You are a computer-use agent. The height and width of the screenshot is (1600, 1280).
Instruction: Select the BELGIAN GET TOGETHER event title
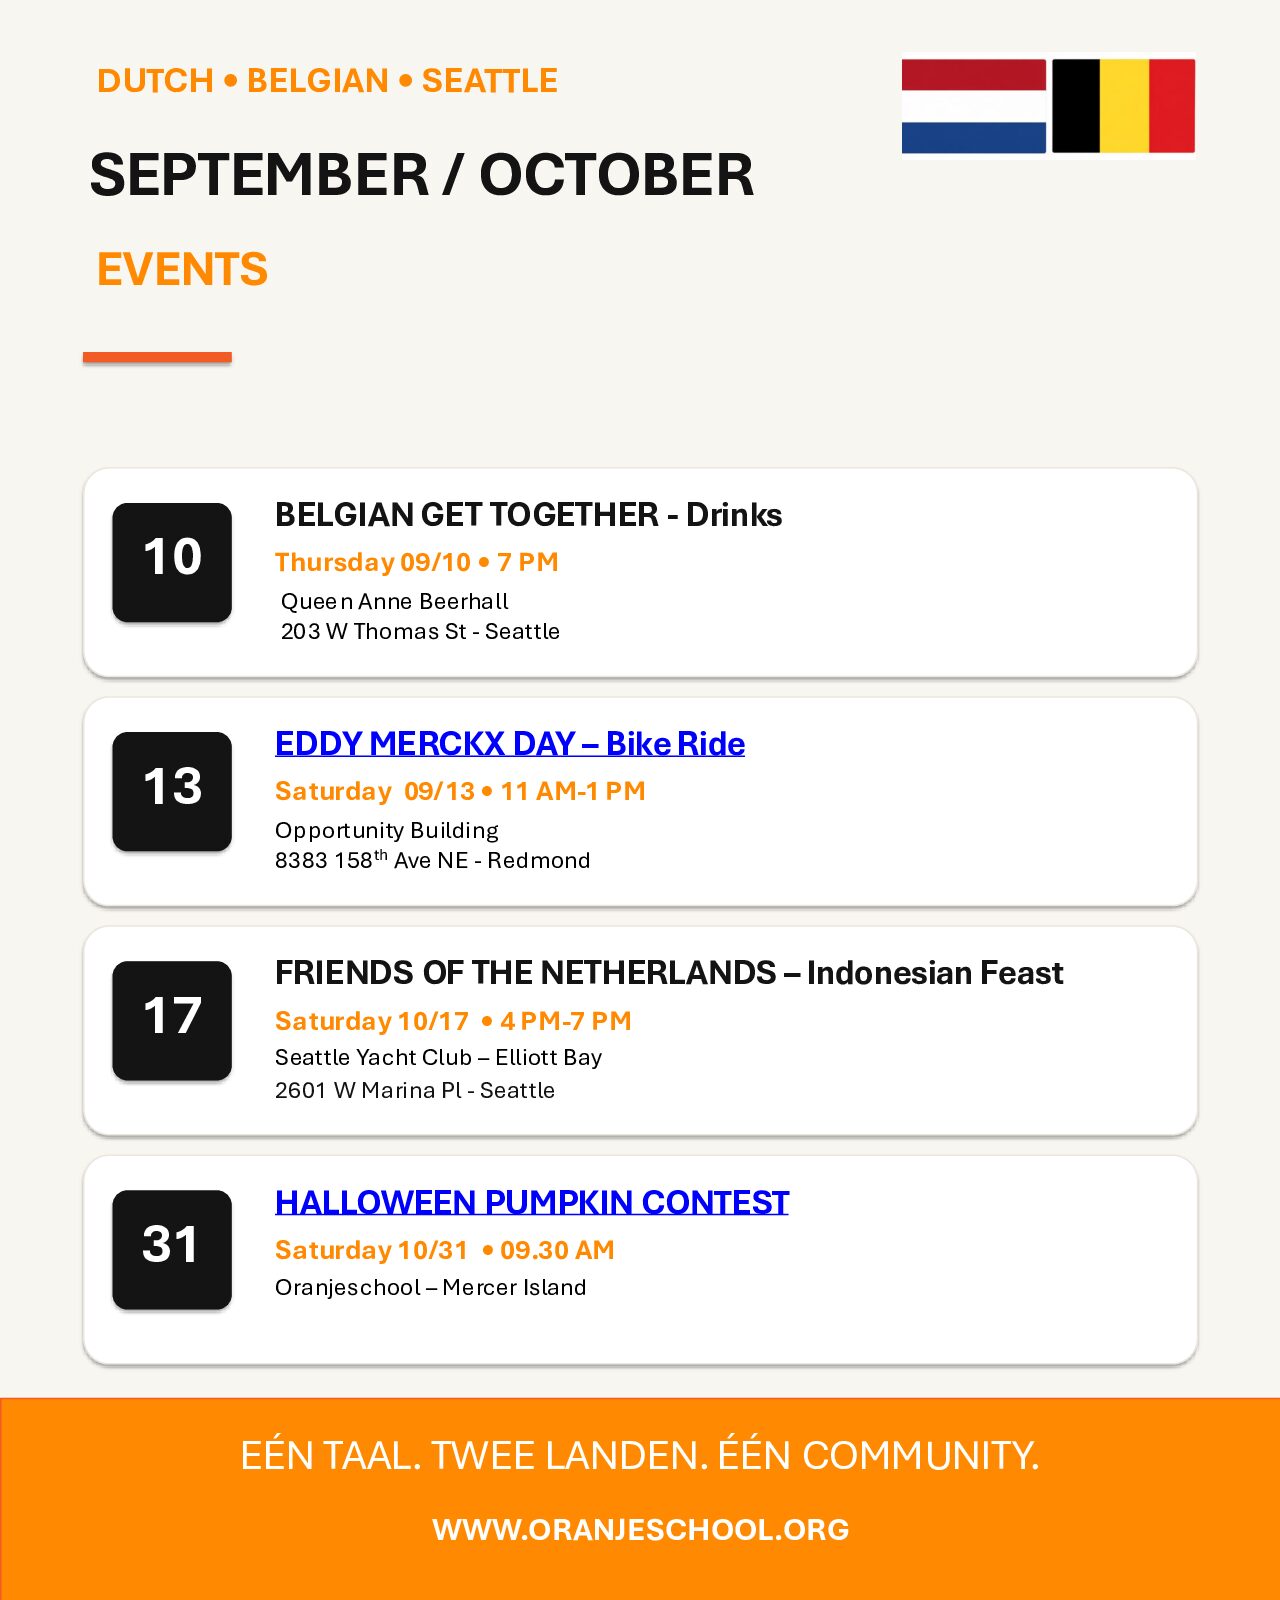pos(528,515)
